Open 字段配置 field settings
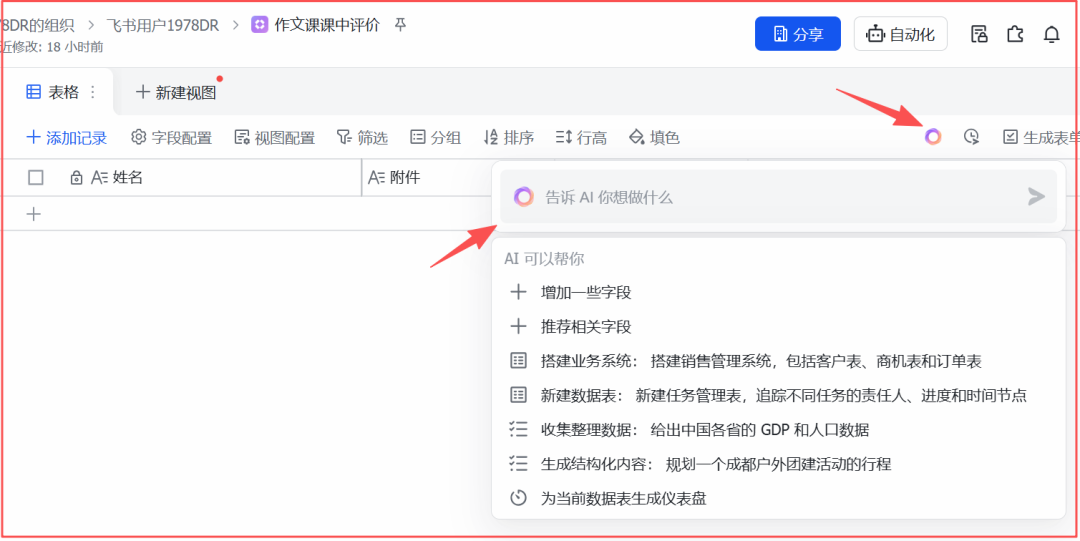This screenshot has width=1080, height=541. tap(172, 138)
